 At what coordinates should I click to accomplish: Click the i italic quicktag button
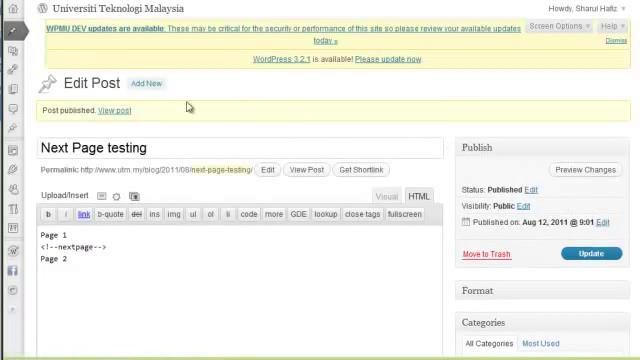66,214
